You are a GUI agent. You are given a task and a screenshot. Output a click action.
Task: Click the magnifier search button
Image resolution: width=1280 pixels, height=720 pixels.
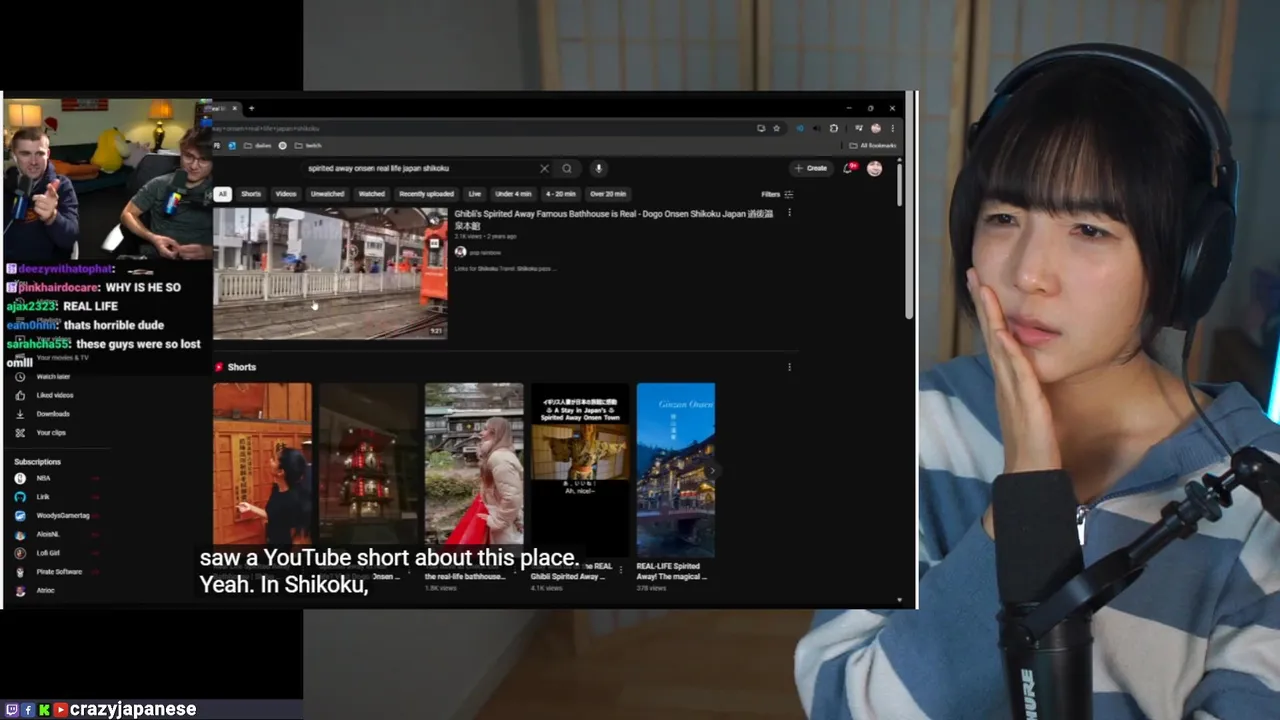point(567,169)
